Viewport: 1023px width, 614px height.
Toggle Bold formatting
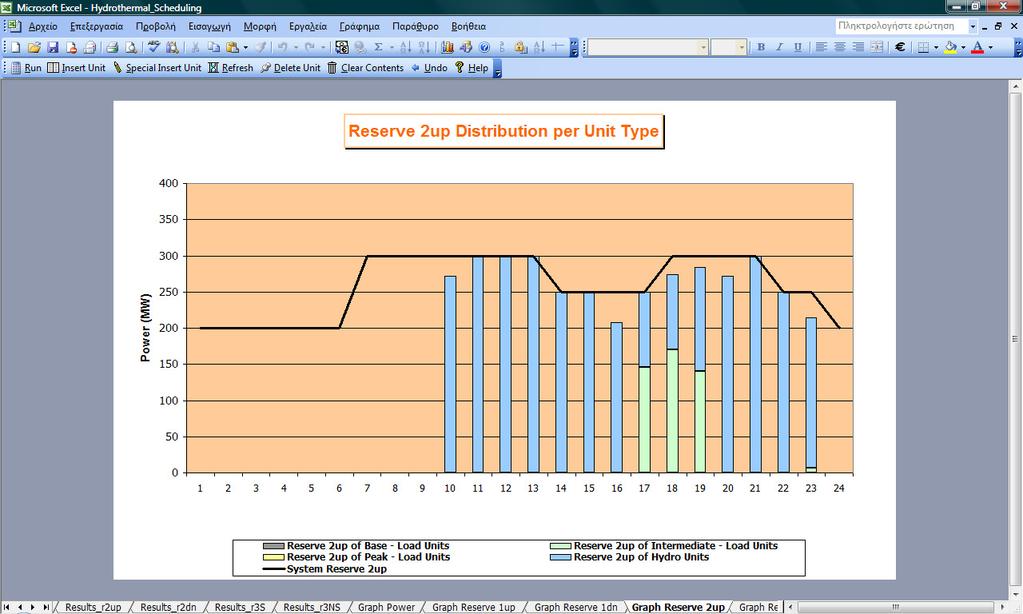point(761,47)
